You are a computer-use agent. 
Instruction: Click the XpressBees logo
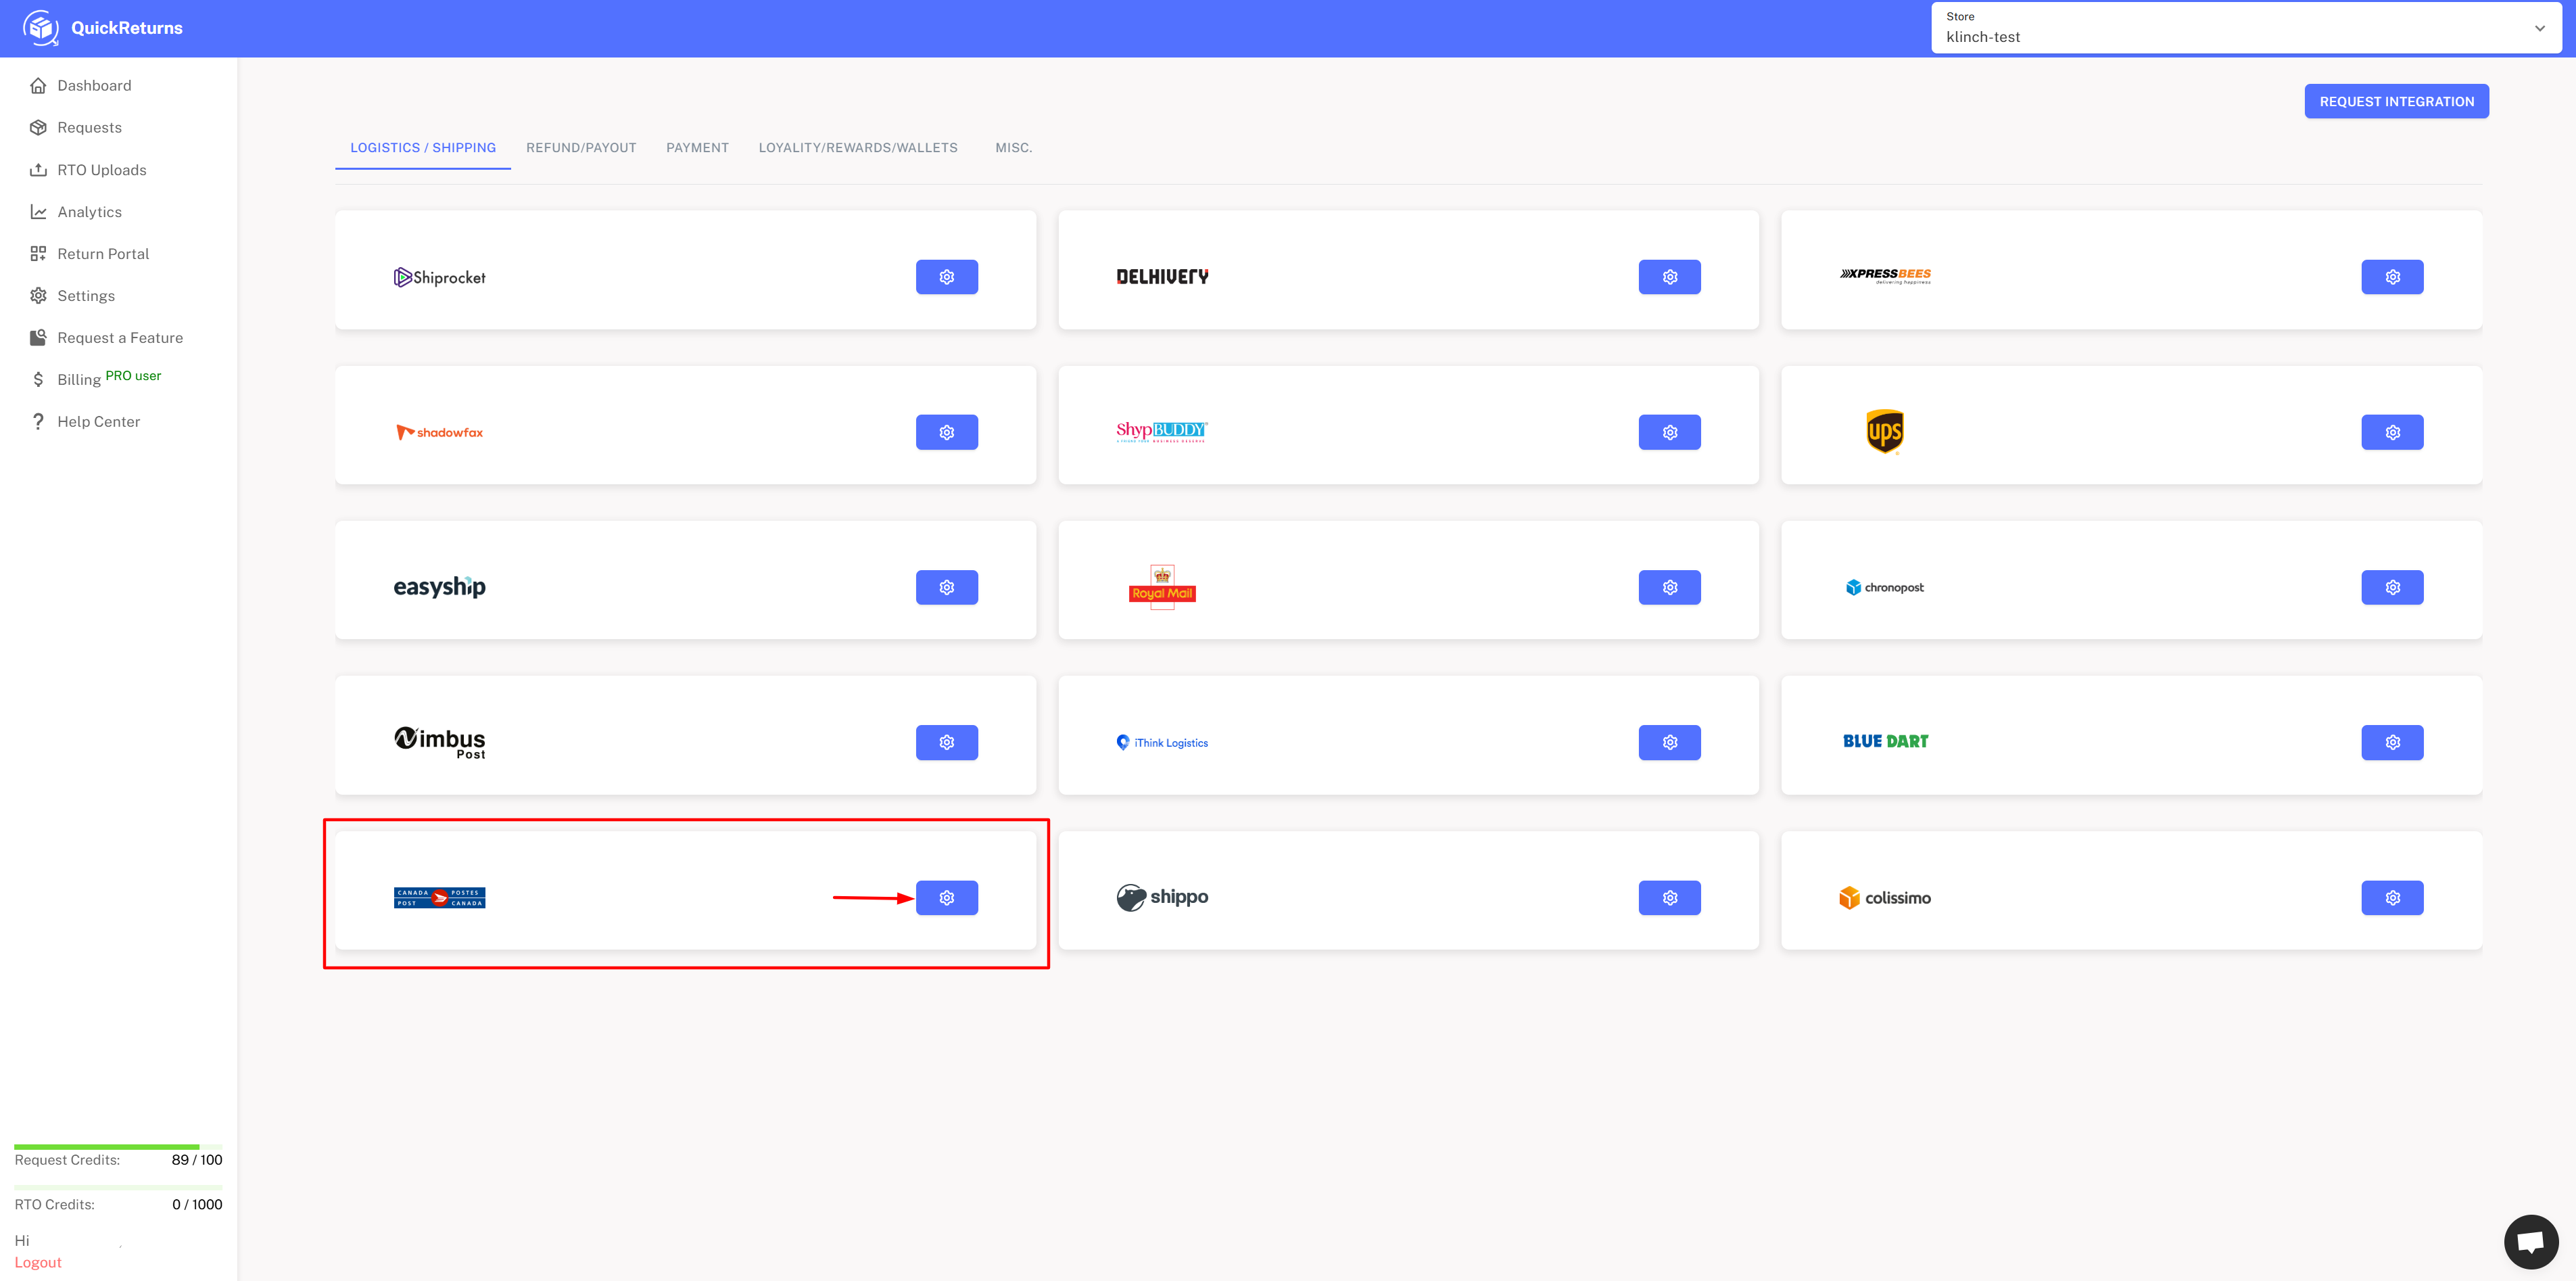1885,276
